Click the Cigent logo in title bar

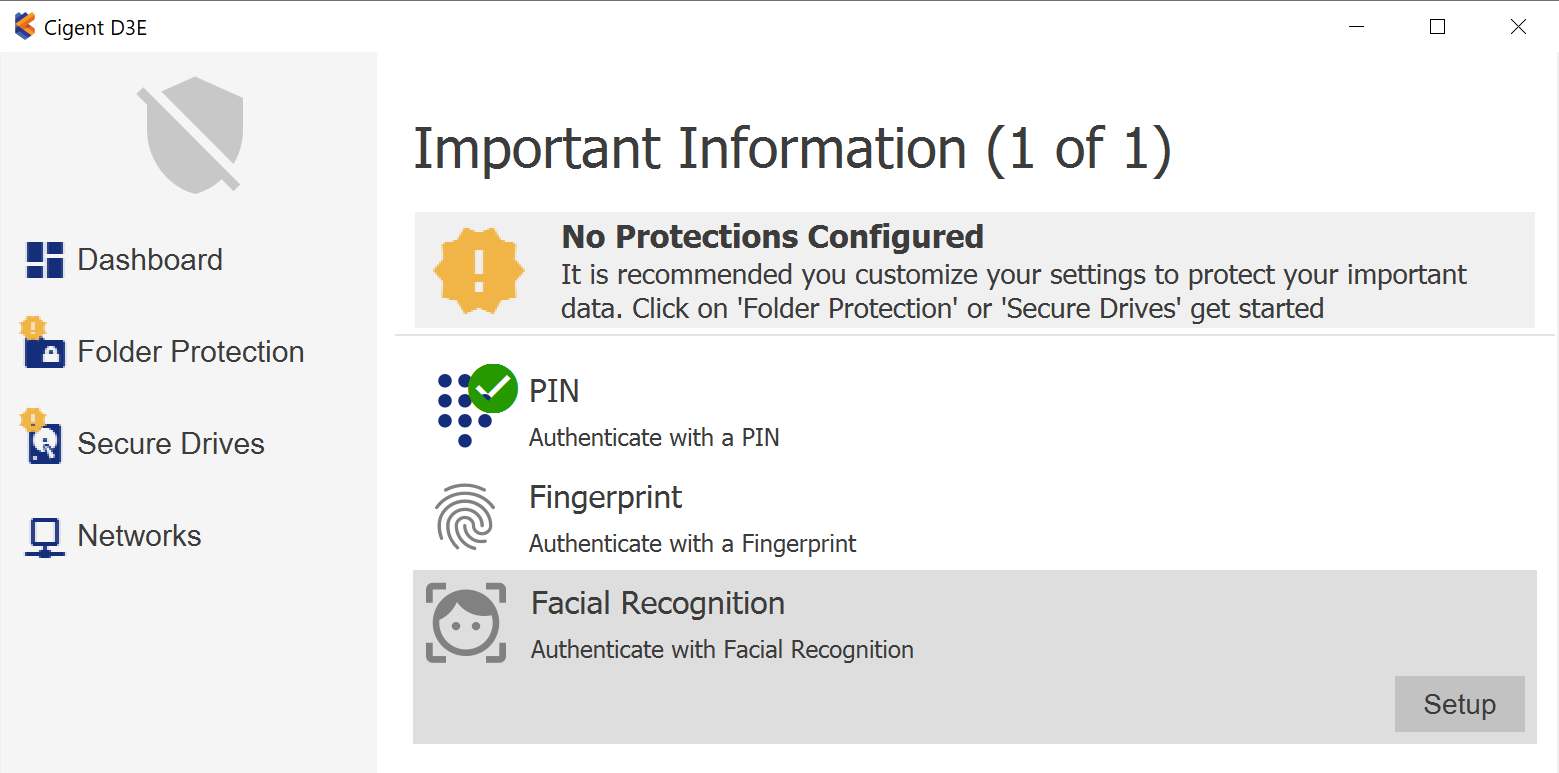(x=25, y=27)
